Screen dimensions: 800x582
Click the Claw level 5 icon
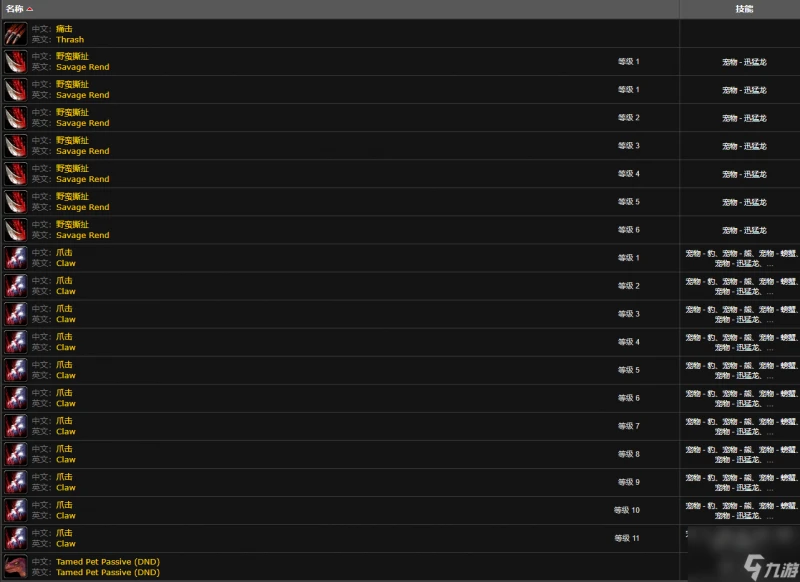pyautogui.click(x=15, y=370)
